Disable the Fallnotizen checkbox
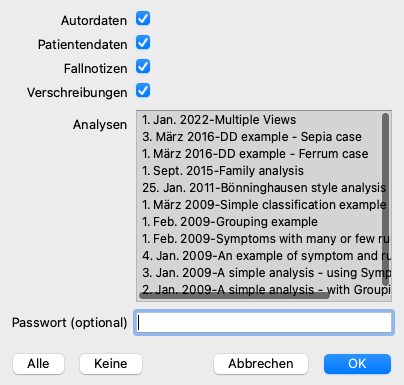The image size is (404, 385). (x=143, y=67)
